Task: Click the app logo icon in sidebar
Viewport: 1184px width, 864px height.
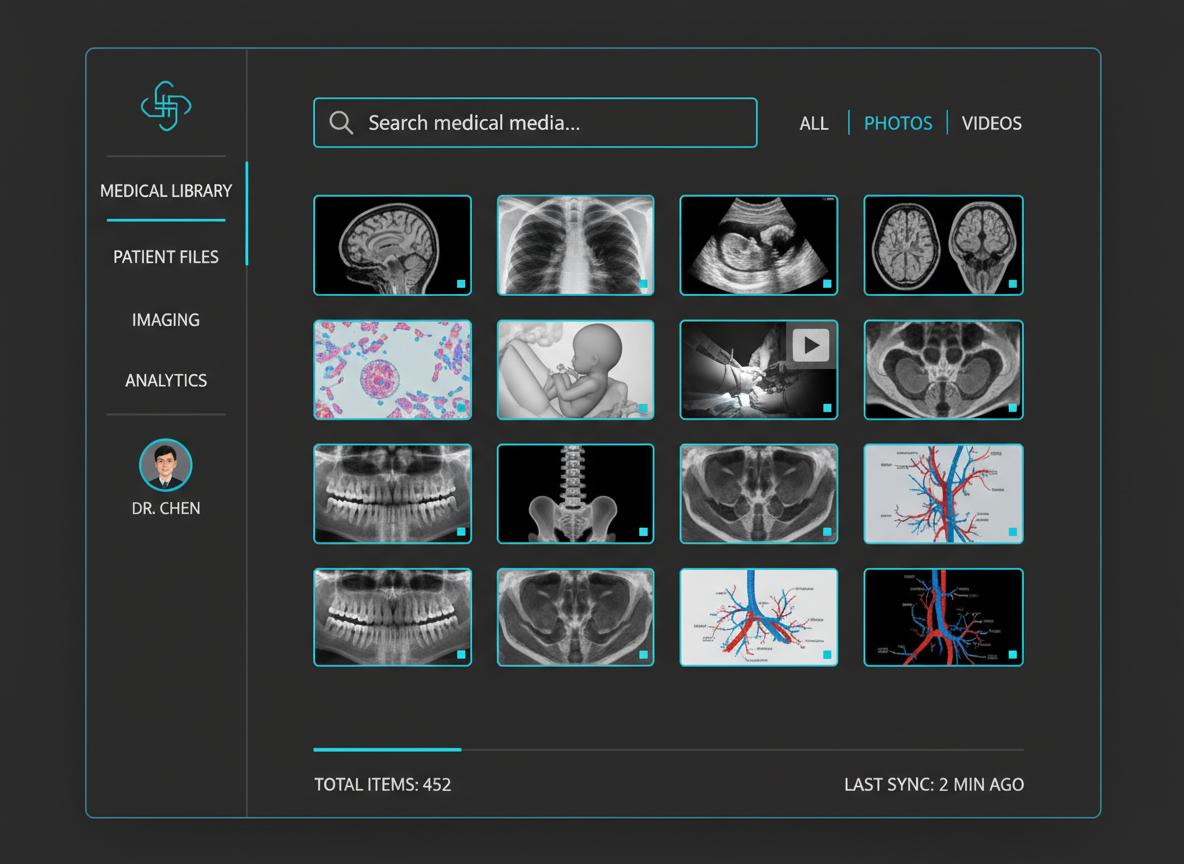Action: (x=166, y=106)
